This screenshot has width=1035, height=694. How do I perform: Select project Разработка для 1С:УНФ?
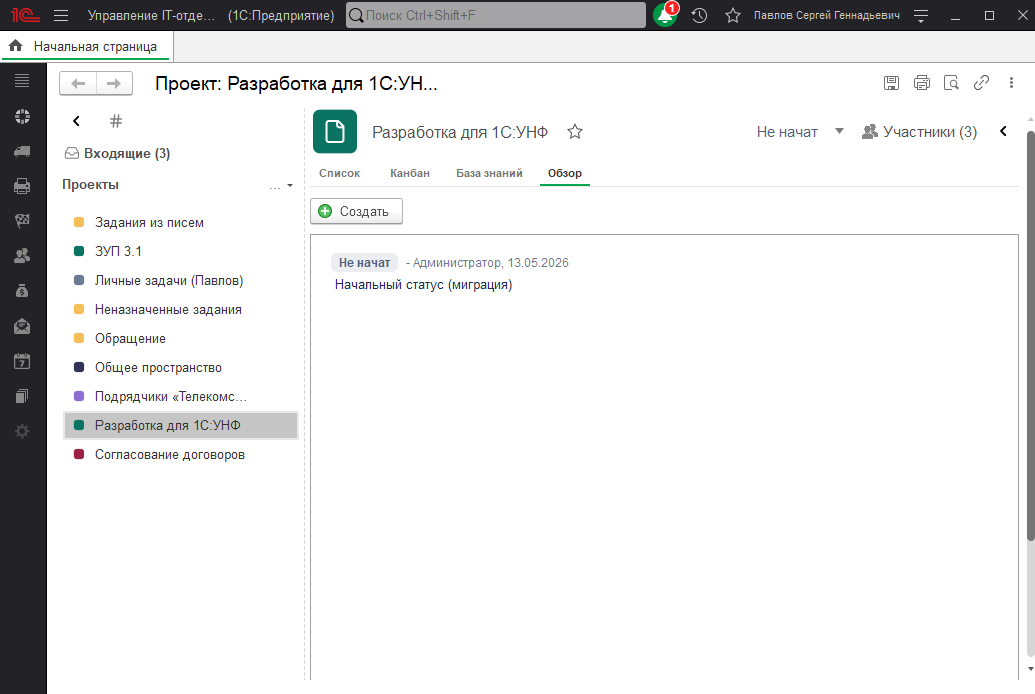coord(180,426)
